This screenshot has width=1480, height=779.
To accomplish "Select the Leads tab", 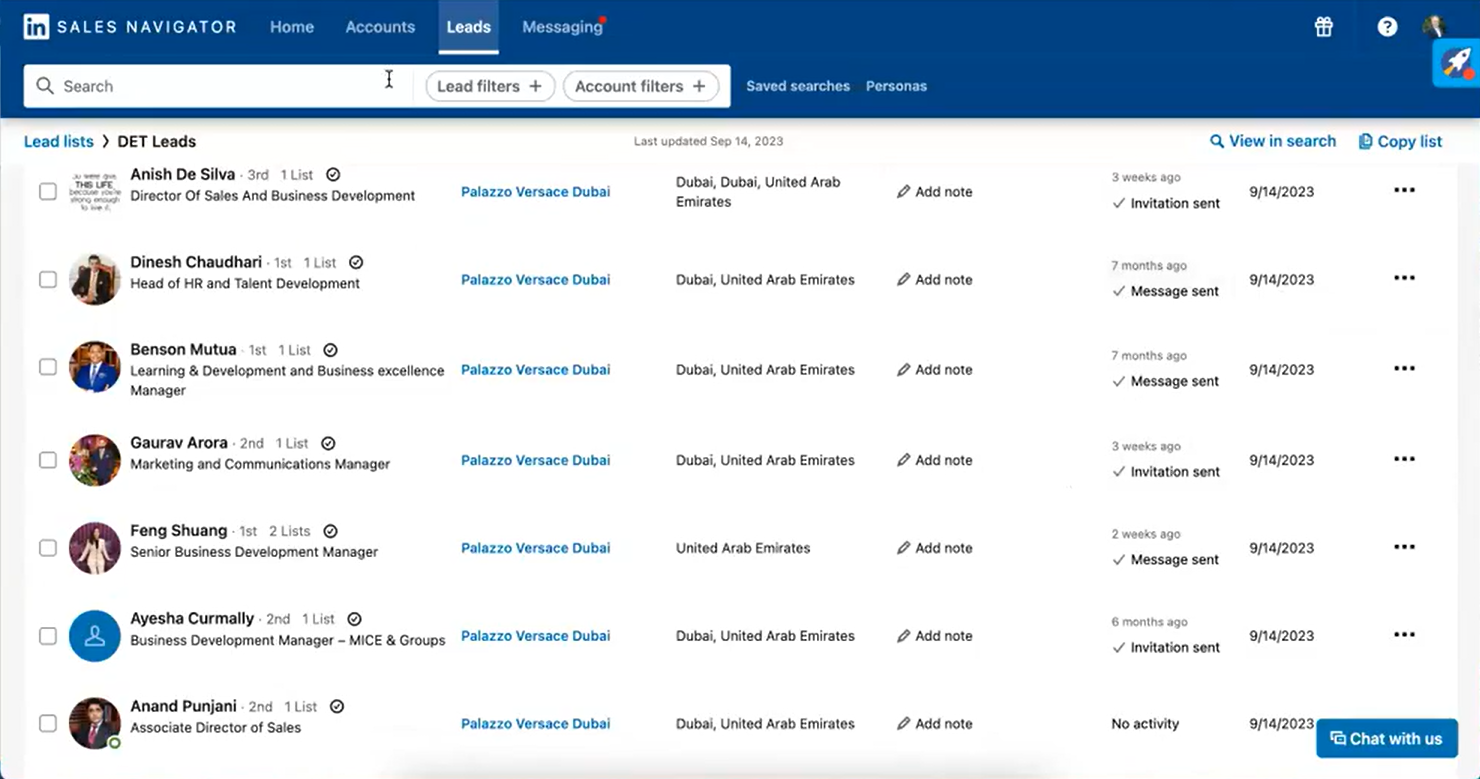I will point(468,27).
